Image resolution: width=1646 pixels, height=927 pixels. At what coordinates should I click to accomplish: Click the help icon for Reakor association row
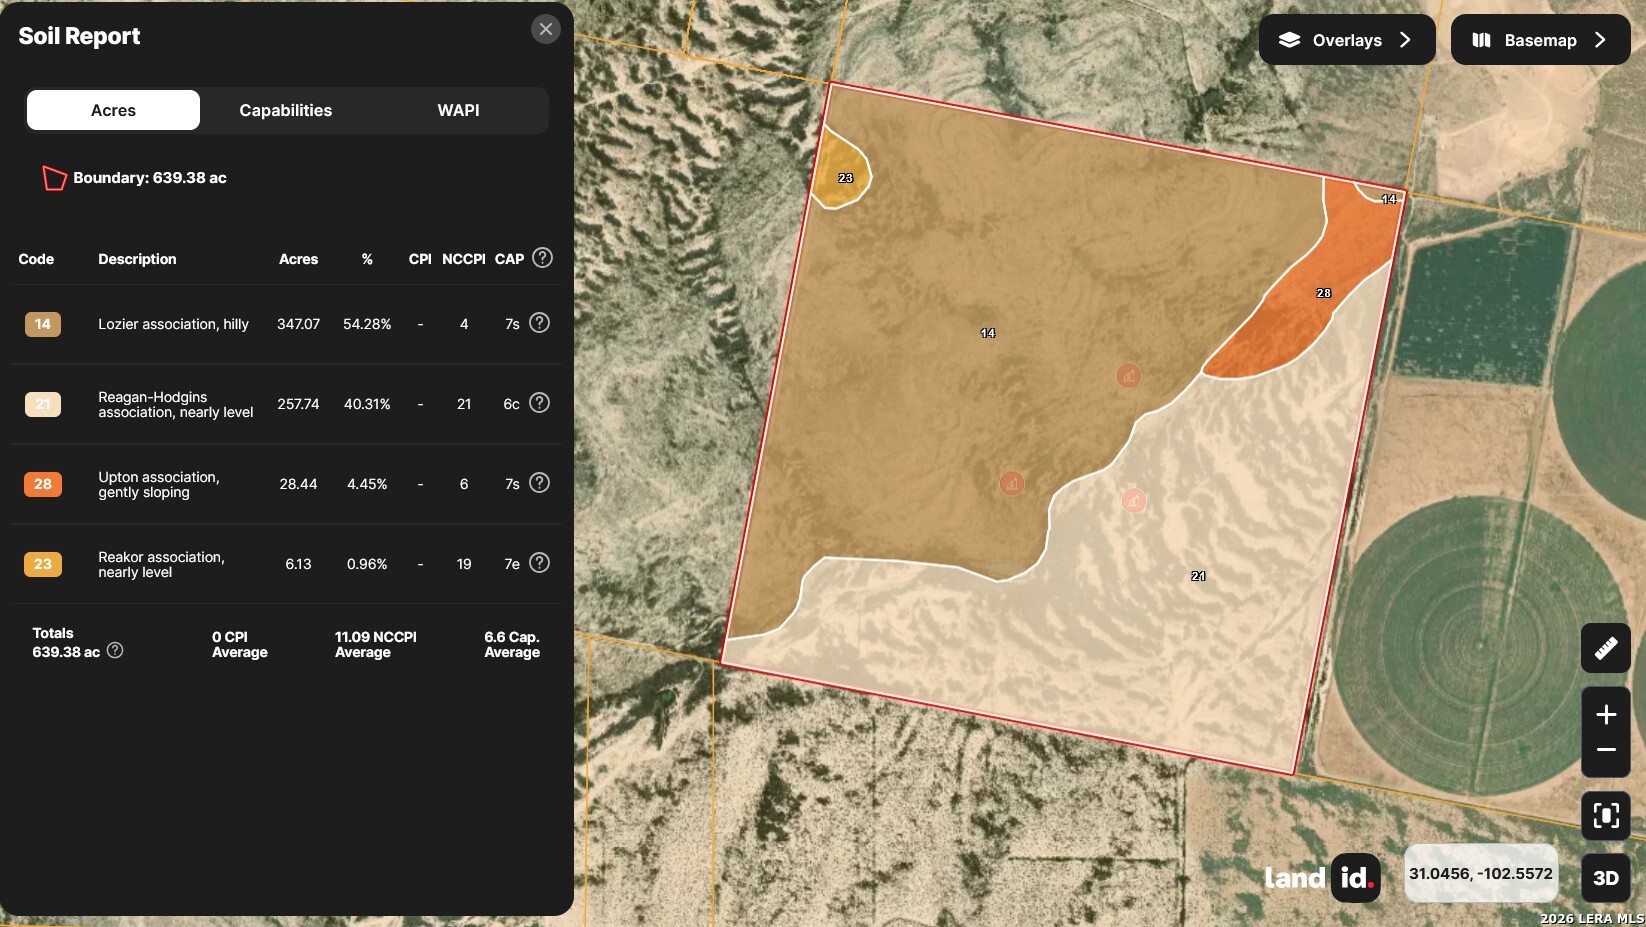tap(539, 563)
